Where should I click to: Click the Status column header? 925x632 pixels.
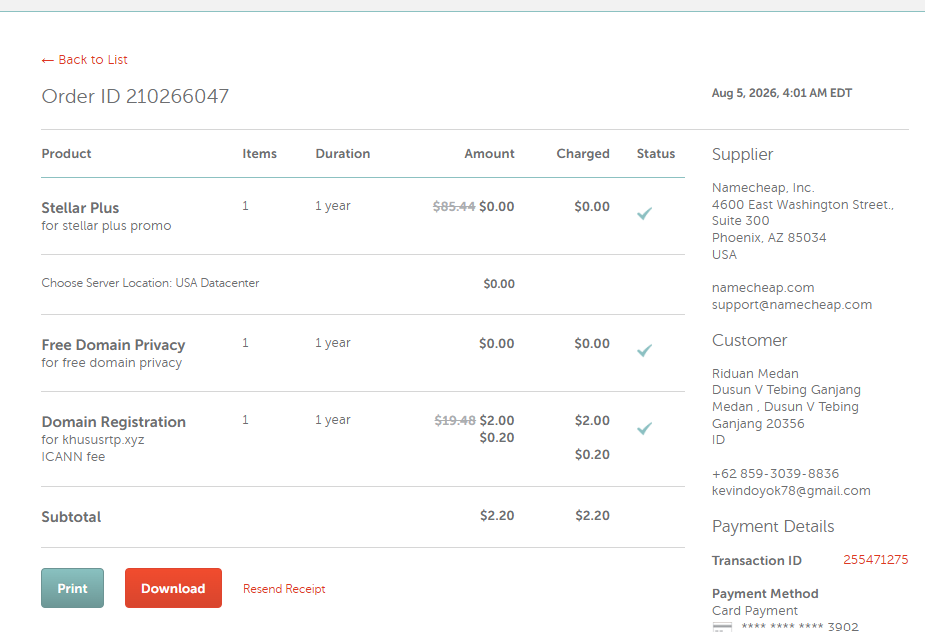(x=655, y=153)
